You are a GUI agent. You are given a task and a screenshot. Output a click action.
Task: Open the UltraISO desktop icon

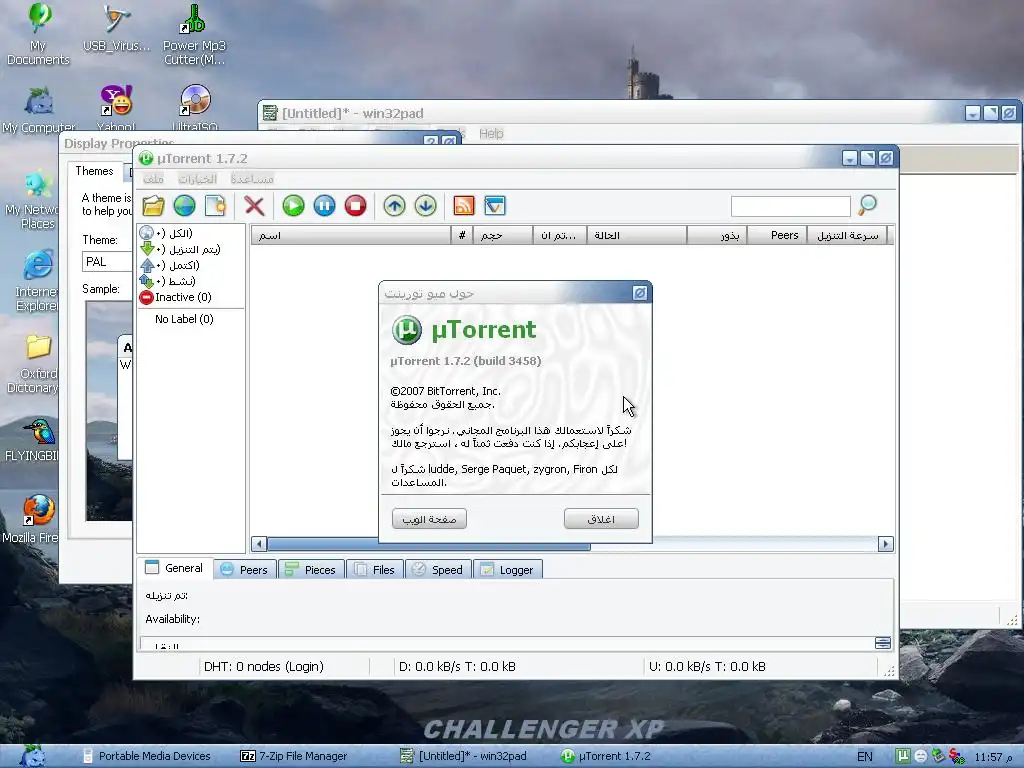[x=195, y=108]
